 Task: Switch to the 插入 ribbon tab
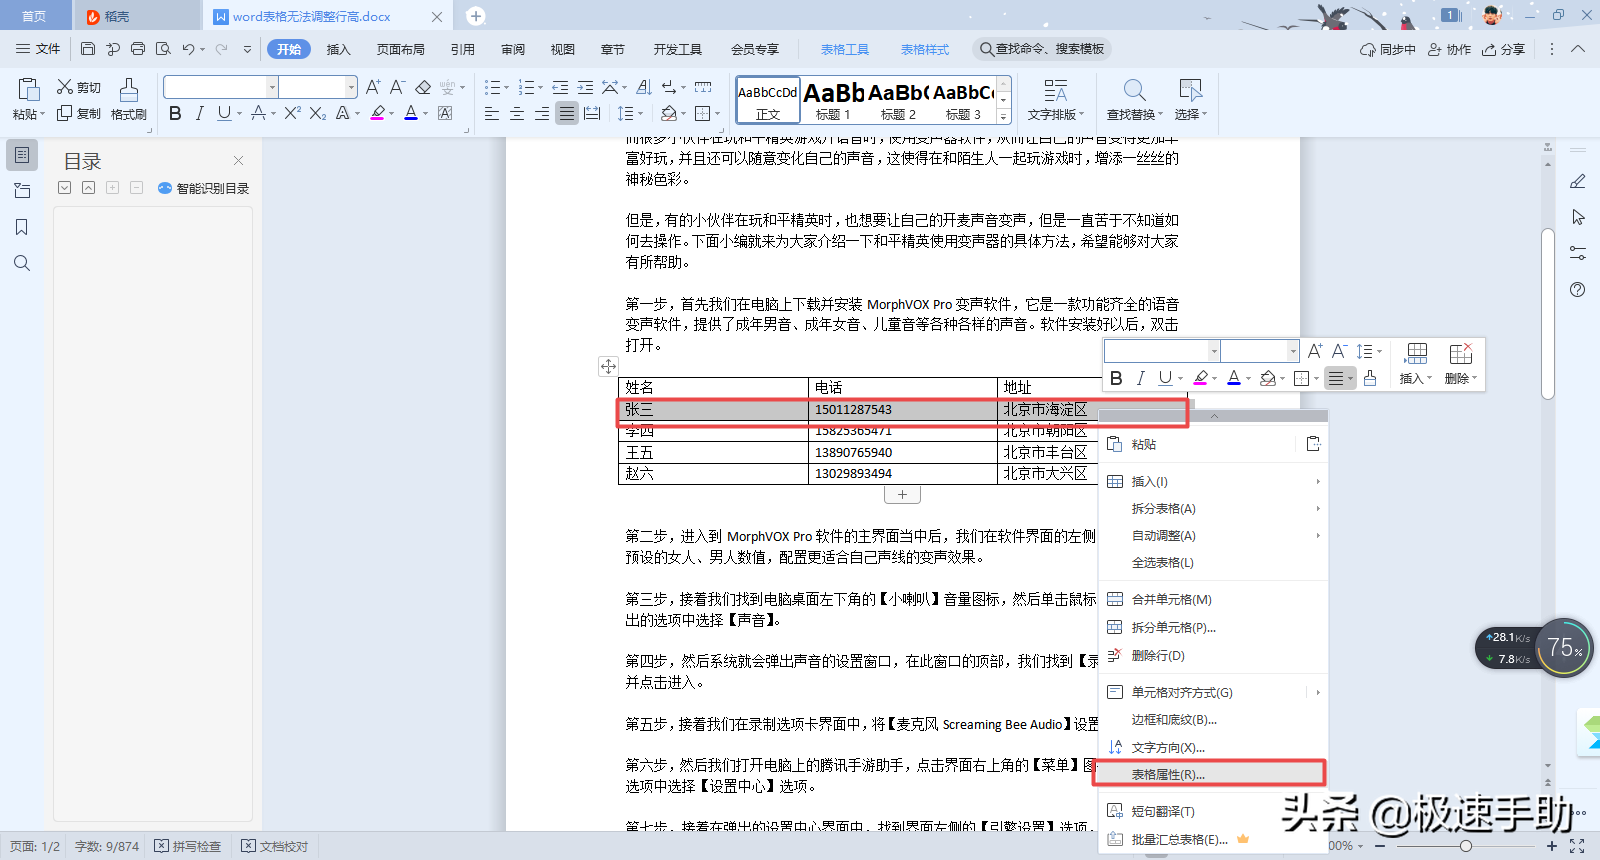339,49
